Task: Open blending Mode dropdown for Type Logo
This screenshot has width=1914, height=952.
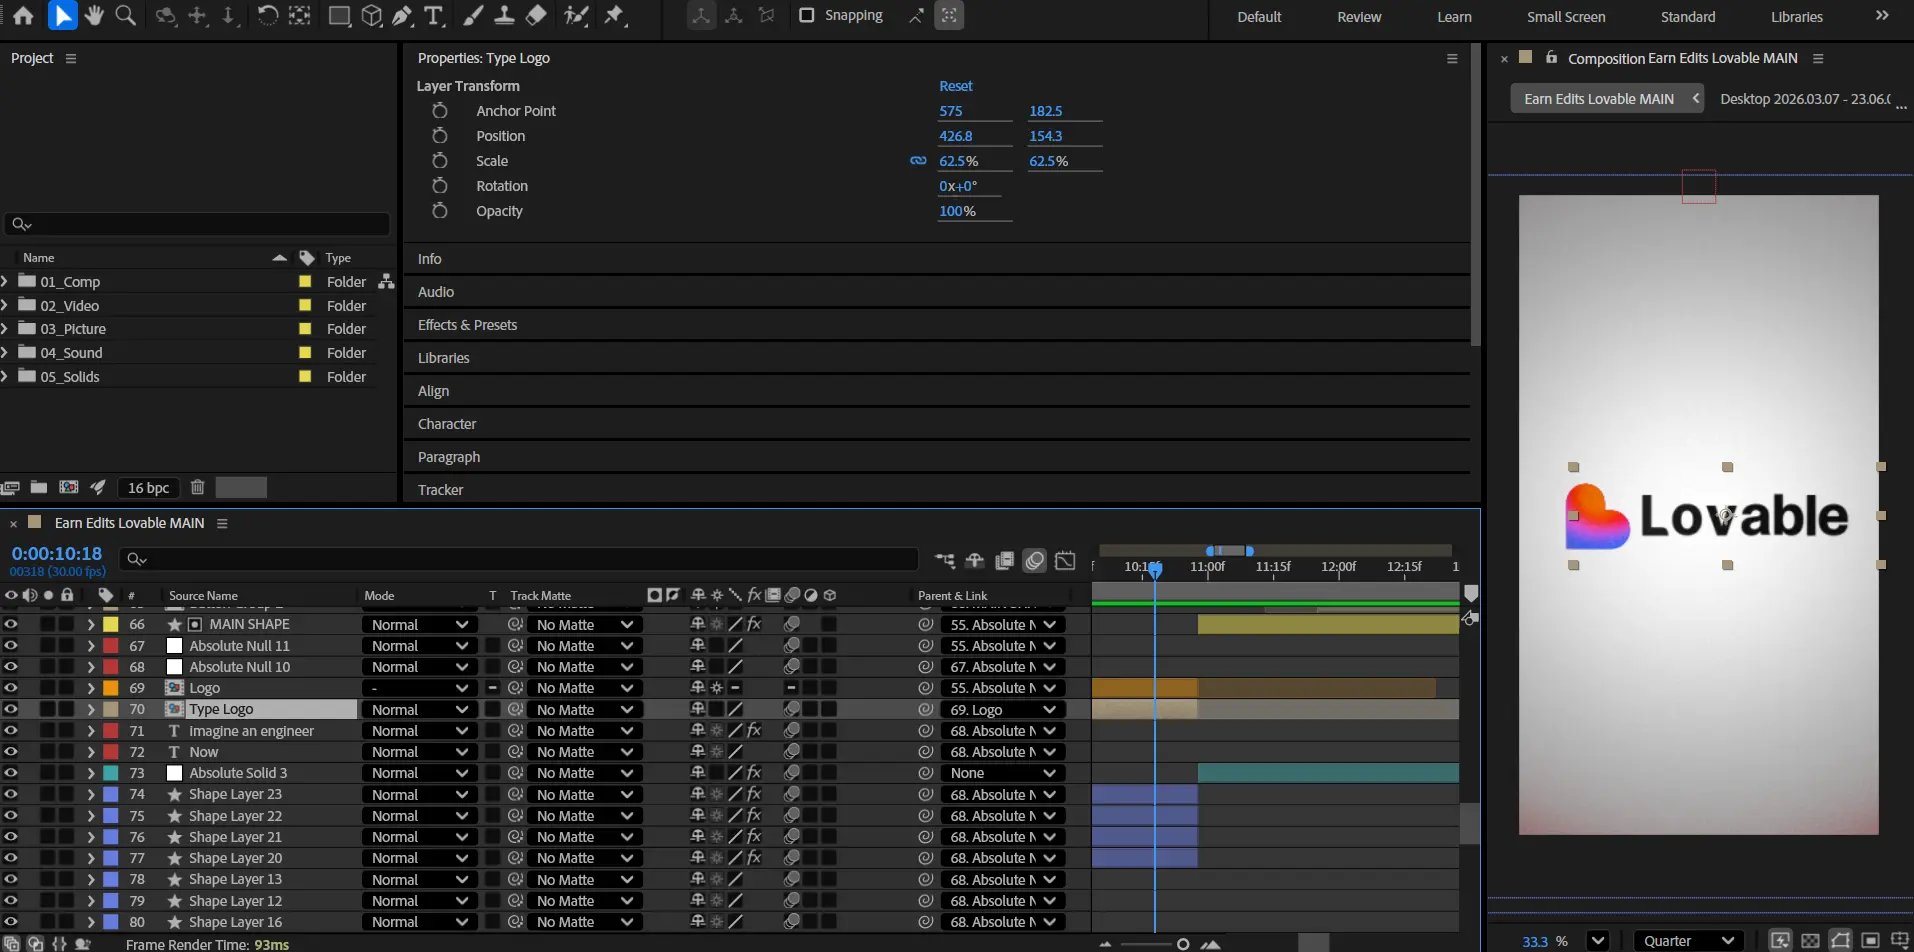Action: coord(419,709)
